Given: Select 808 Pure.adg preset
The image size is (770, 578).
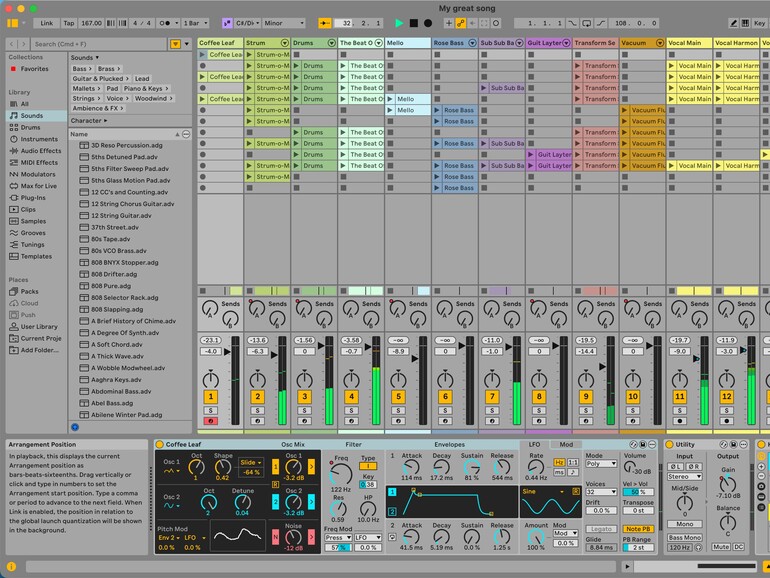Looking at the screenshot, I should [110, 286].
